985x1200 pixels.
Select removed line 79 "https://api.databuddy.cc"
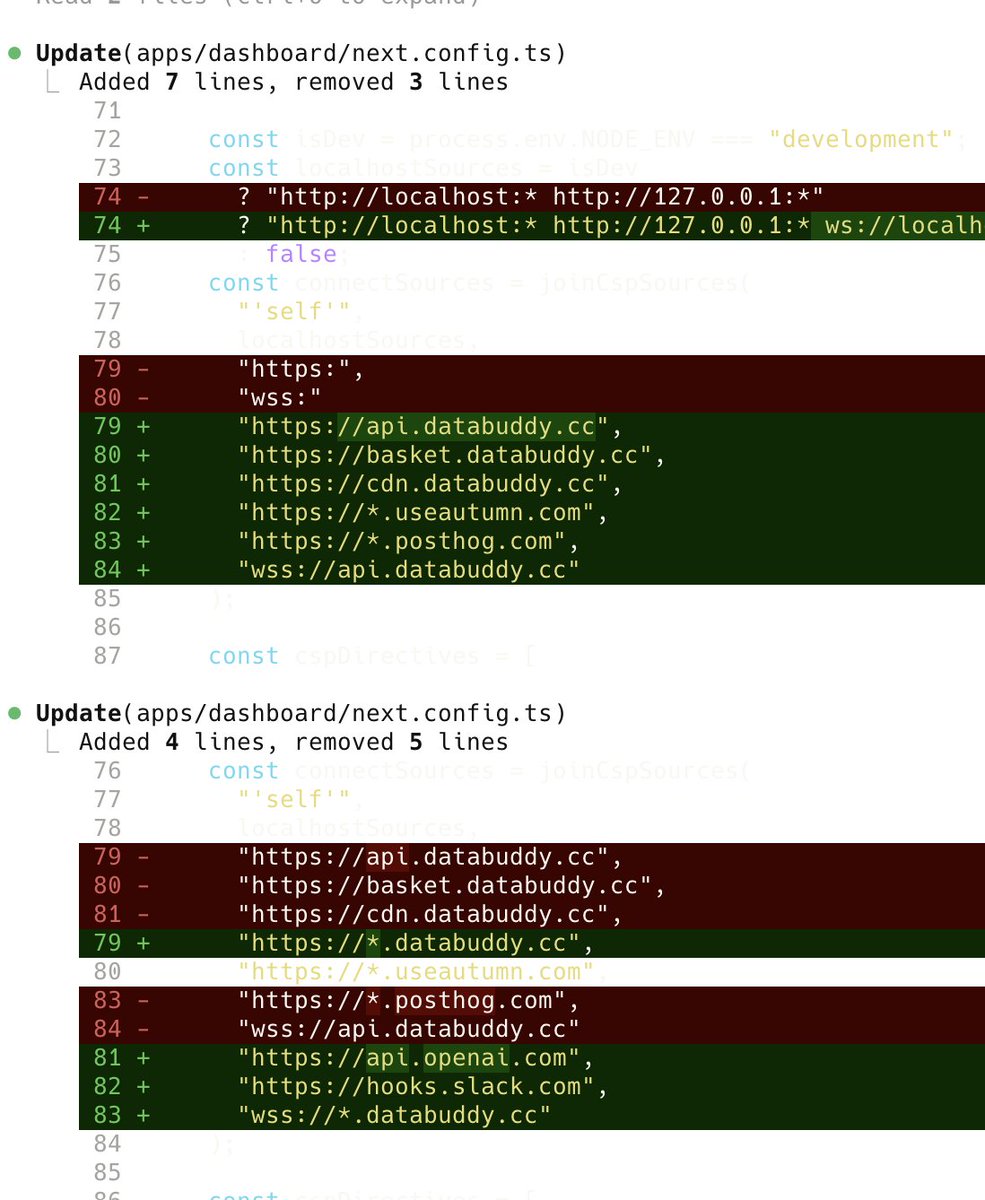[532, 858]
